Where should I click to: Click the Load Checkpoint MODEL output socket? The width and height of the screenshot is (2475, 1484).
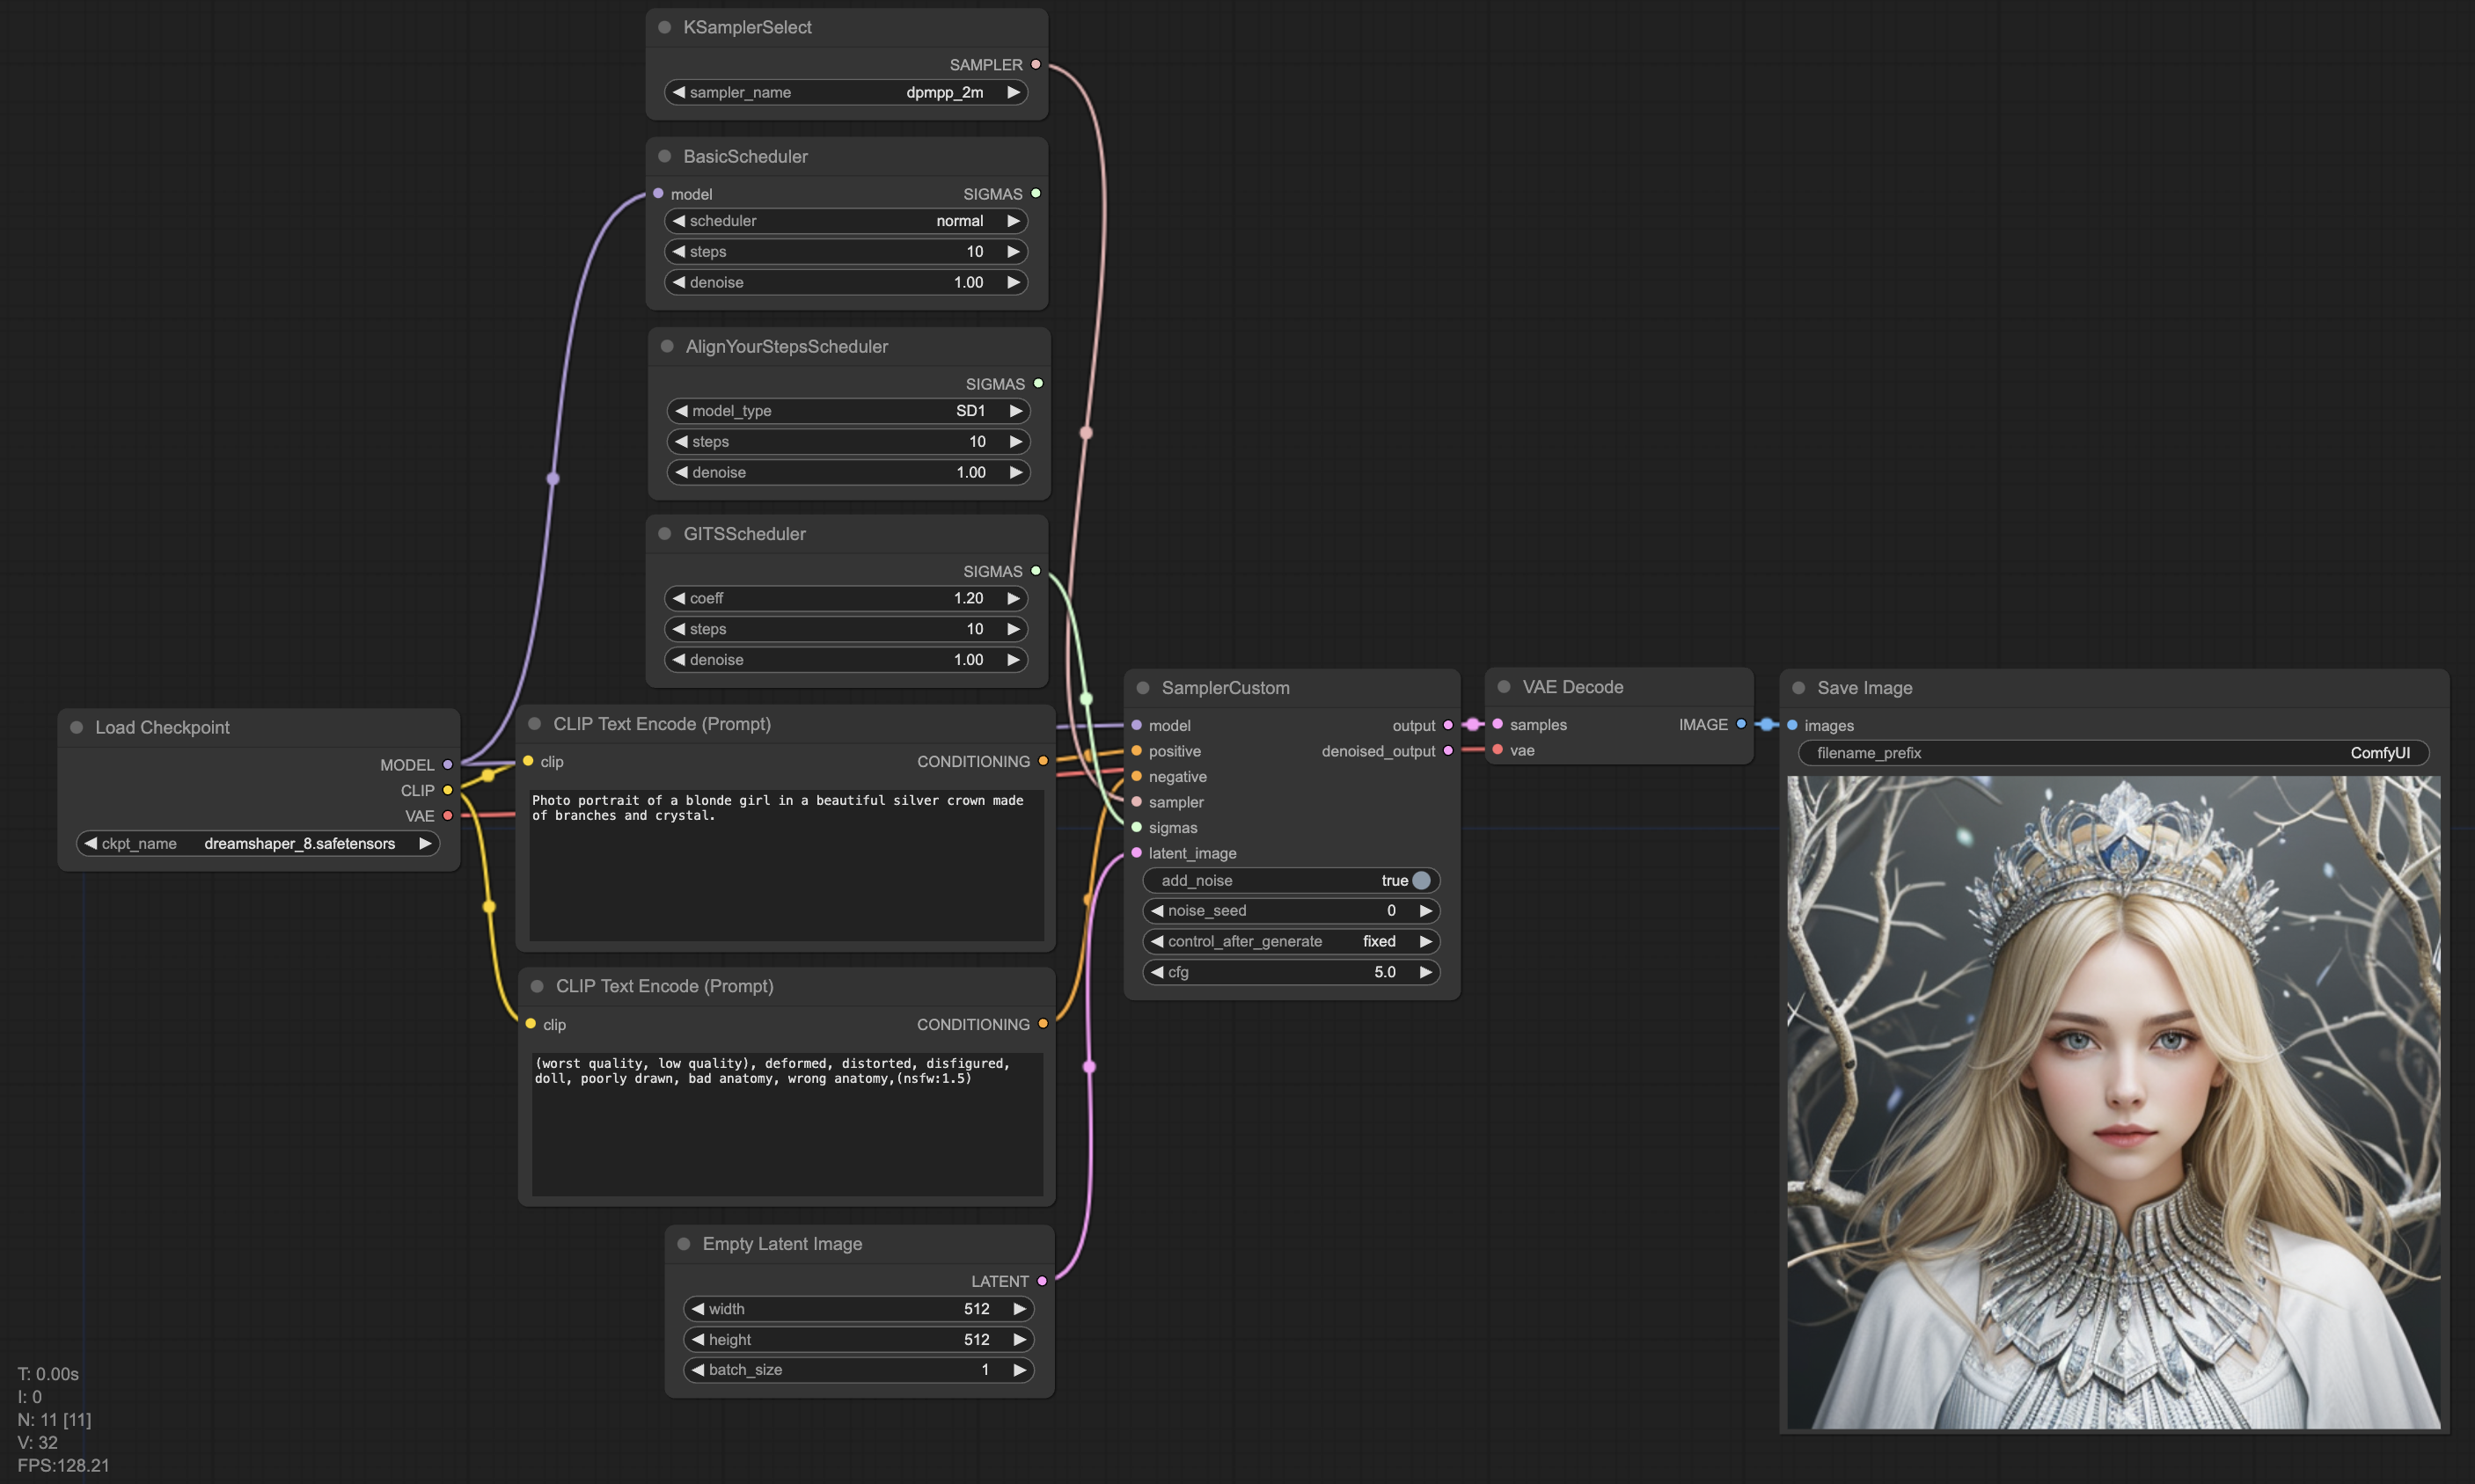click(448, 764)
